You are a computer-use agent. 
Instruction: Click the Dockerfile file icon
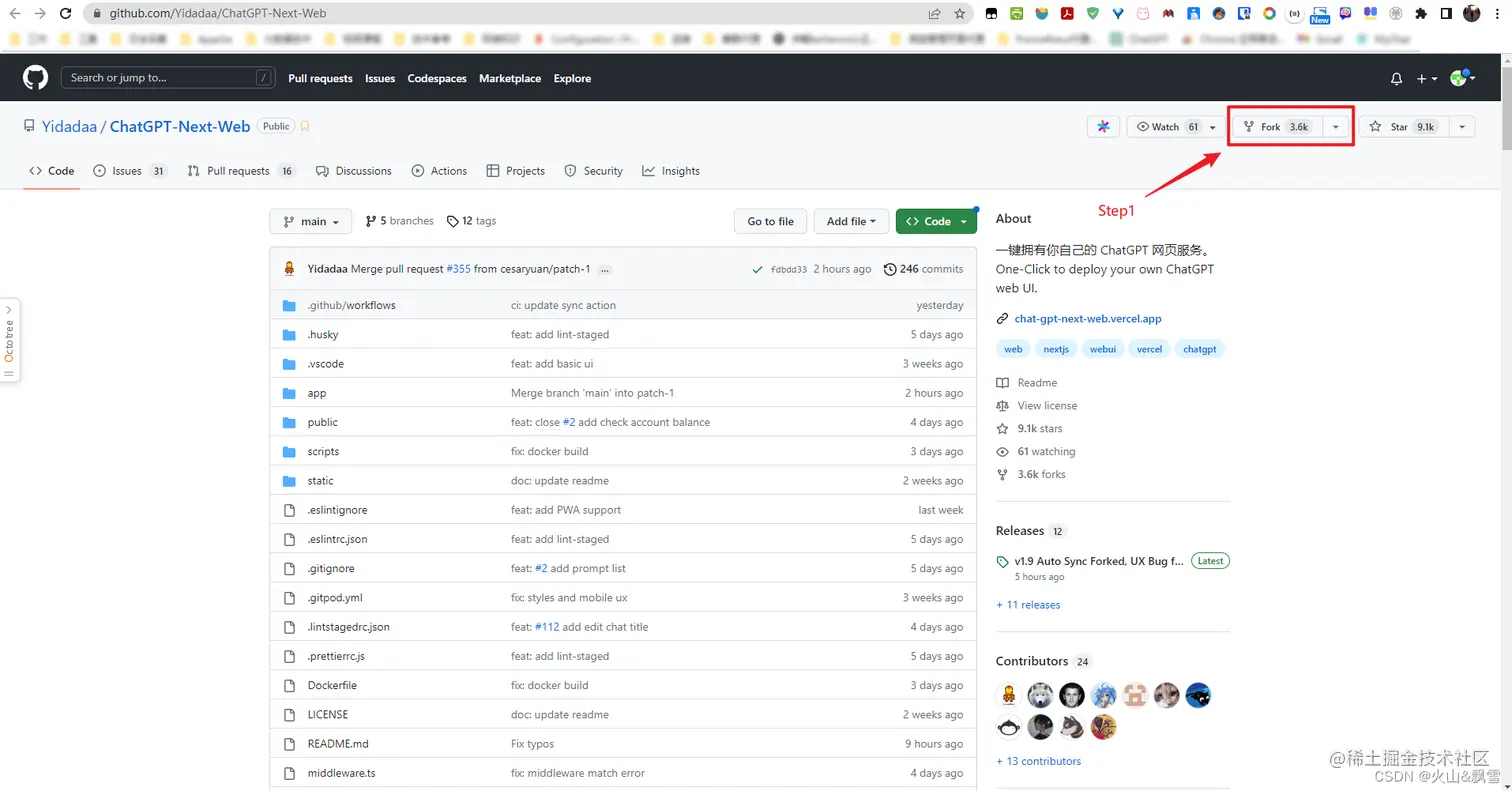pyautogui.click(x=289, y=685)
